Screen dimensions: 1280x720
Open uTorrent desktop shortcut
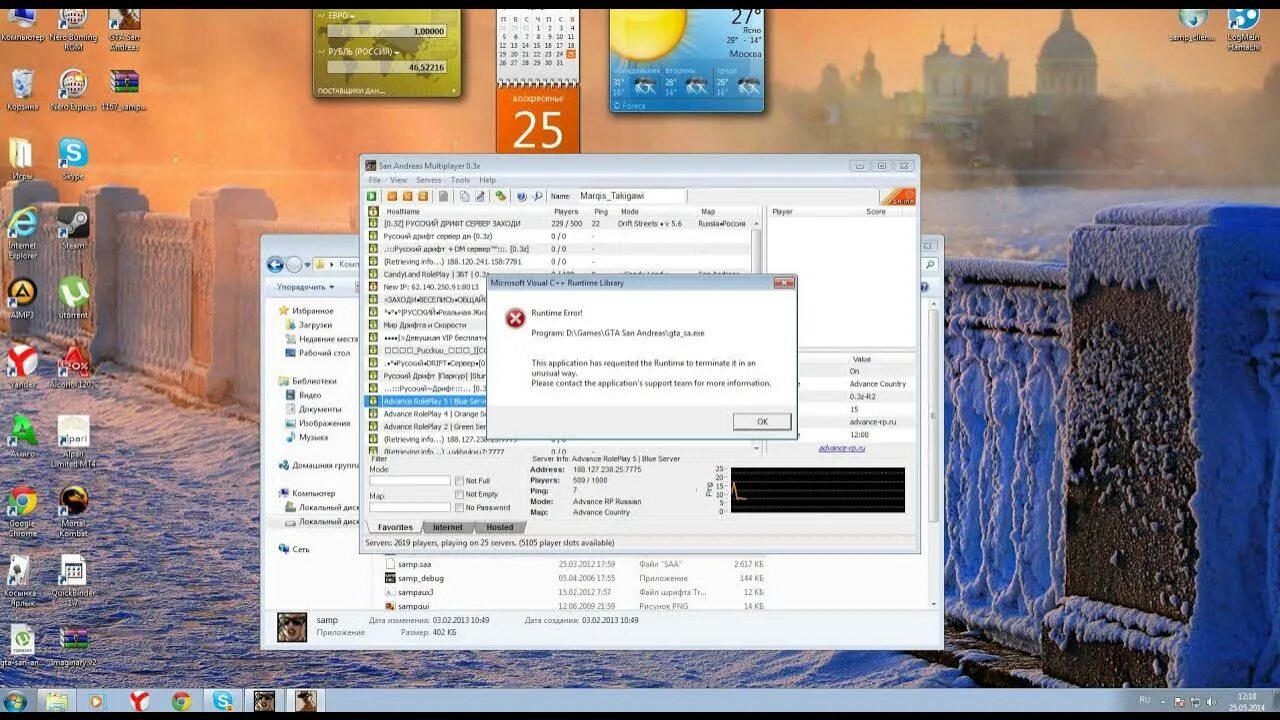tap(73, 297)
